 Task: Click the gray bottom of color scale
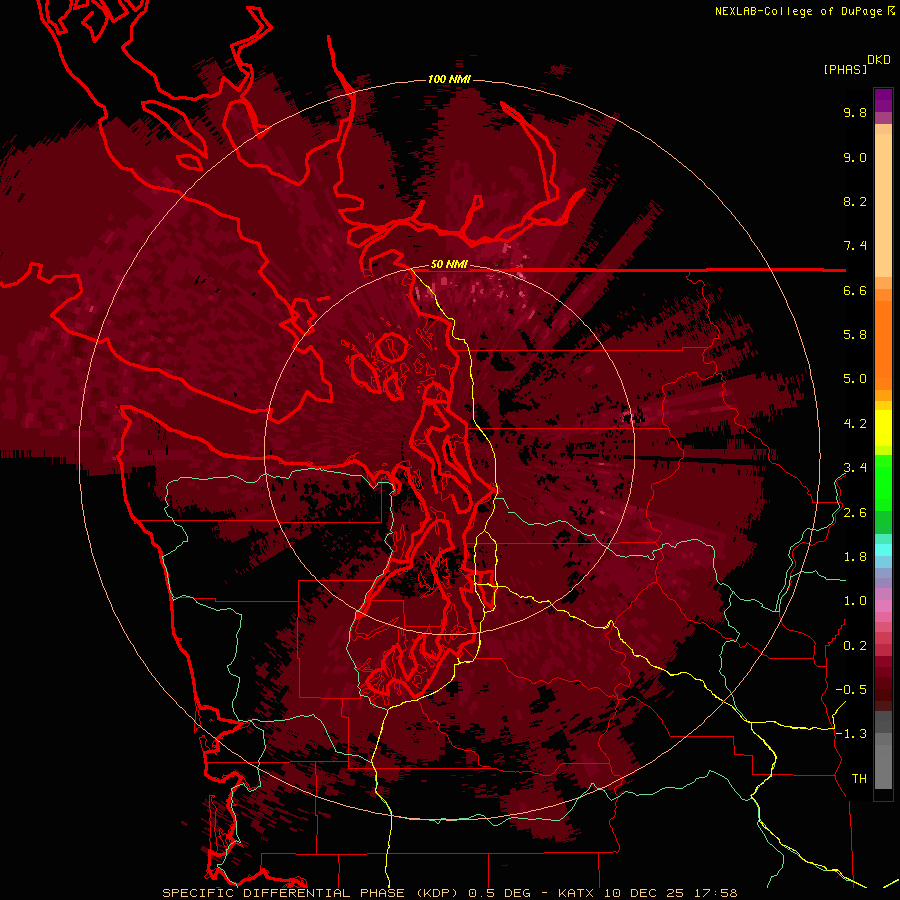click(x=883, y=752)
